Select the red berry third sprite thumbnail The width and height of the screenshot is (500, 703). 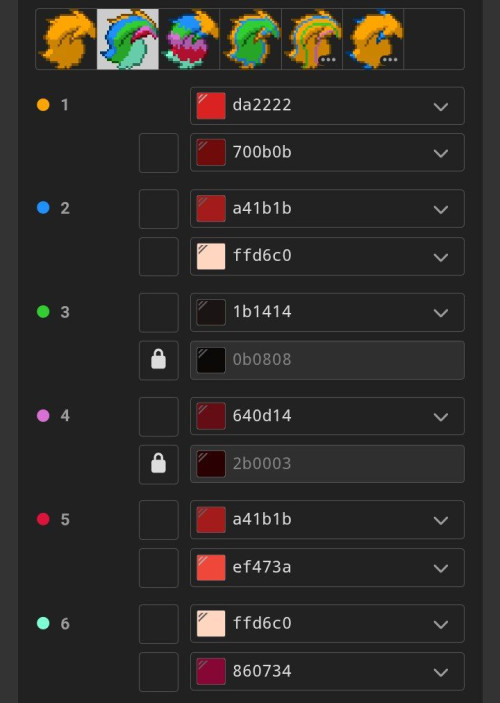coord(189,39)
